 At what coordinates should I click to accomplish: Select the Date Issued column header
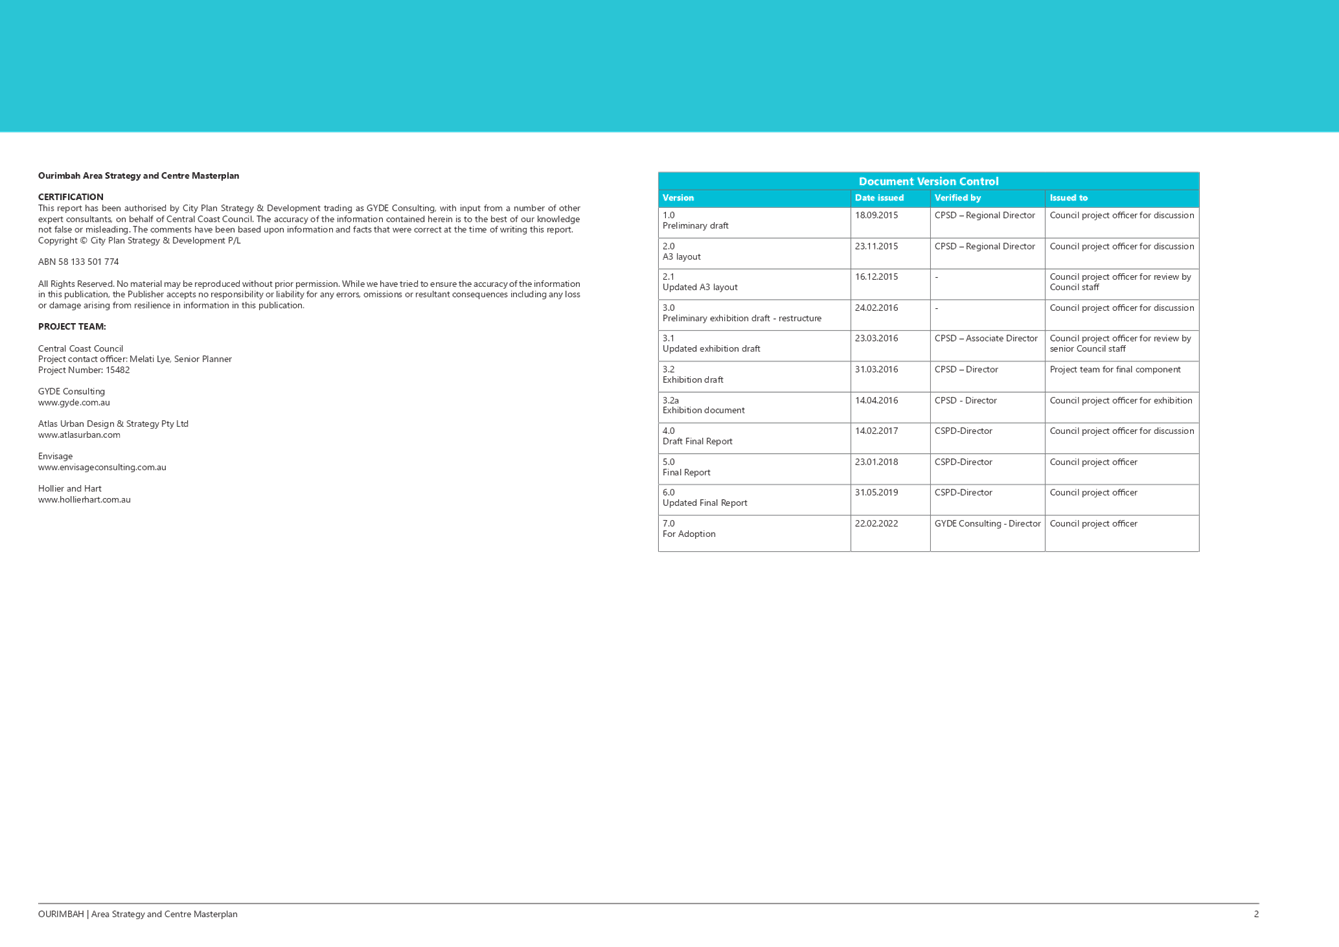879,197
